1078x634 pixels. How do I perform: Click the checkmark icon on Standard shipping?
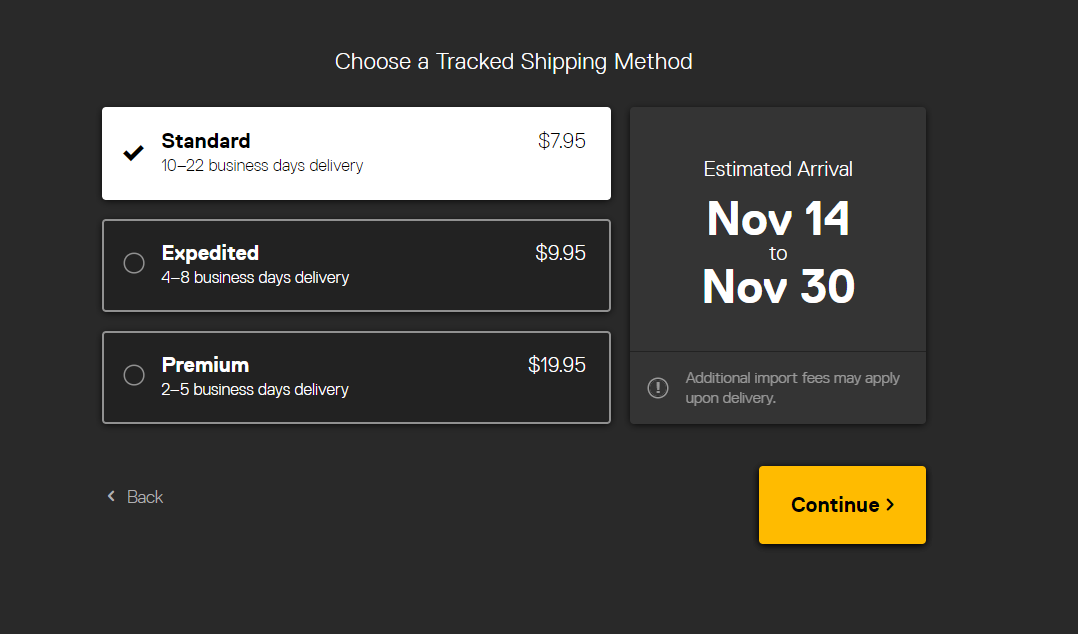click(x=133, y=153)
